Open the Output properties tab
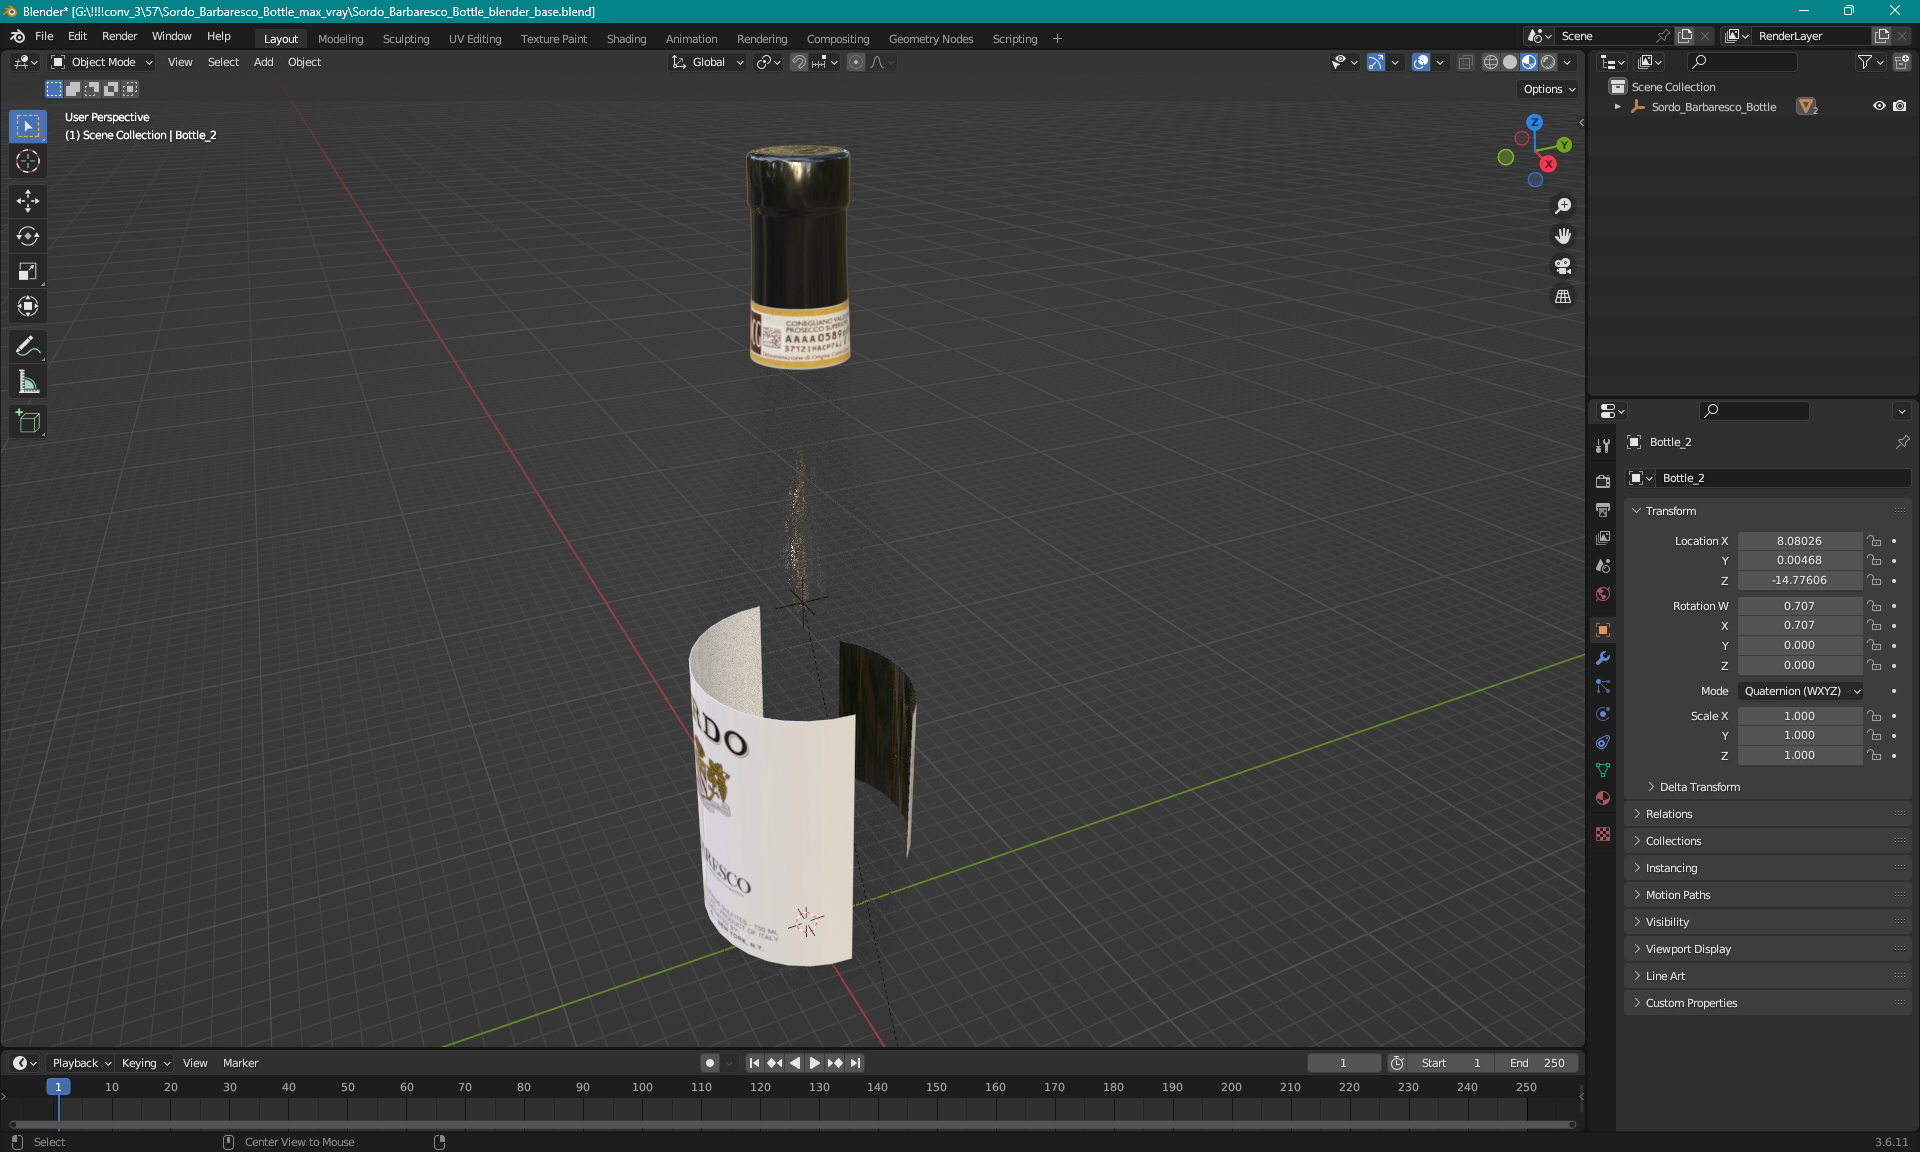 tap(1603, 509)
